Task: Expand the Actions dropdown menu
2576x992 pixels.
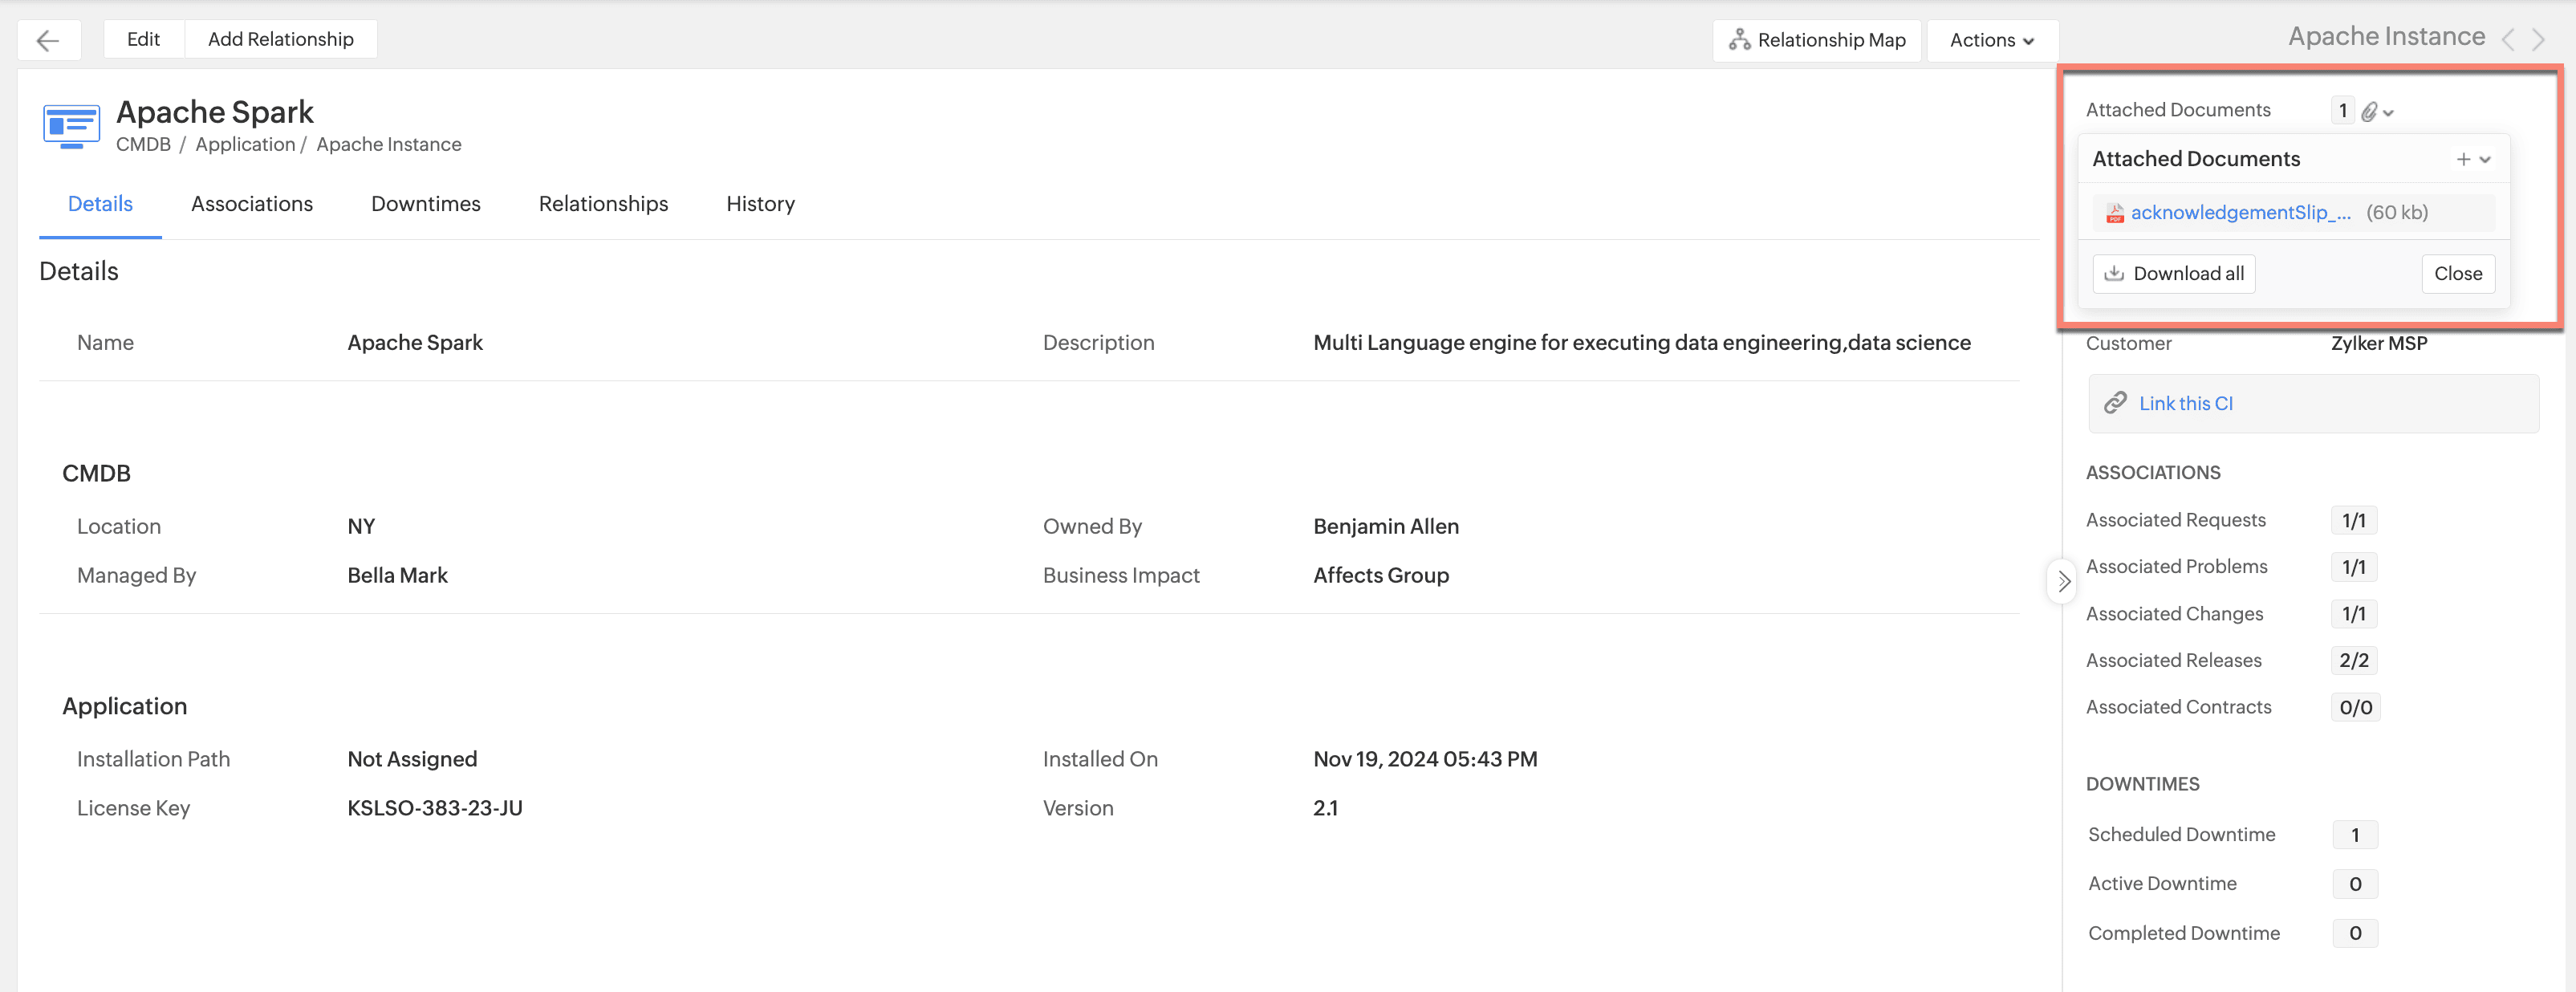Action: [1992, 40]
